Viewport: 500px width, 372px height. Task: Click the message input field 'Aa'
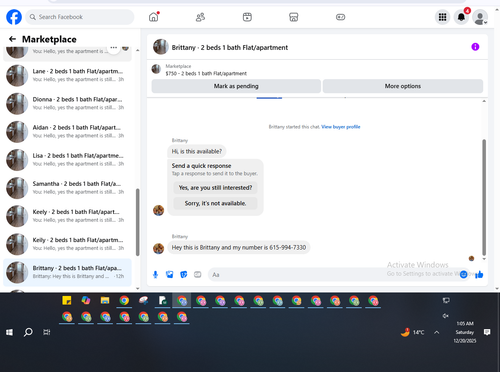[333, 275]
